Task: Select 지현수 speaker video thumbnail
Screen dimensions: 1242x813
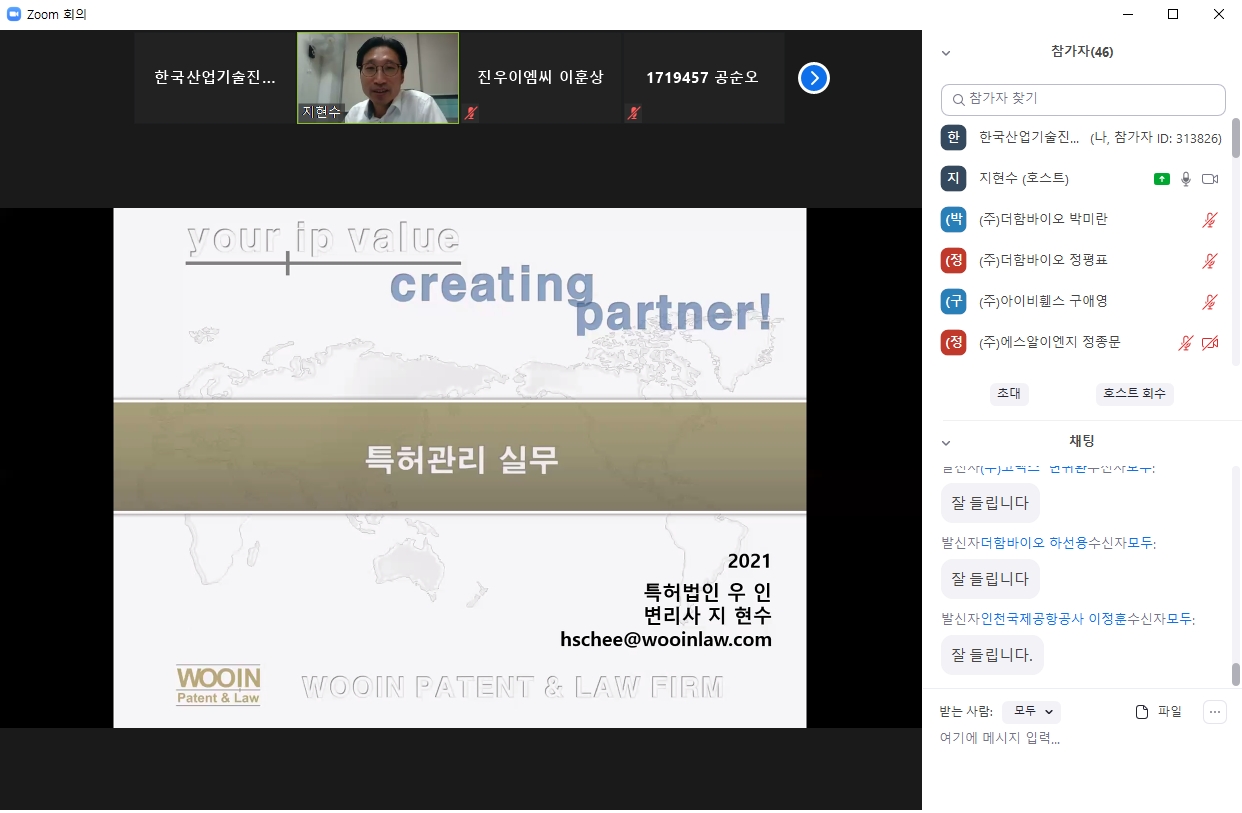Action: (x=378, y=78)
